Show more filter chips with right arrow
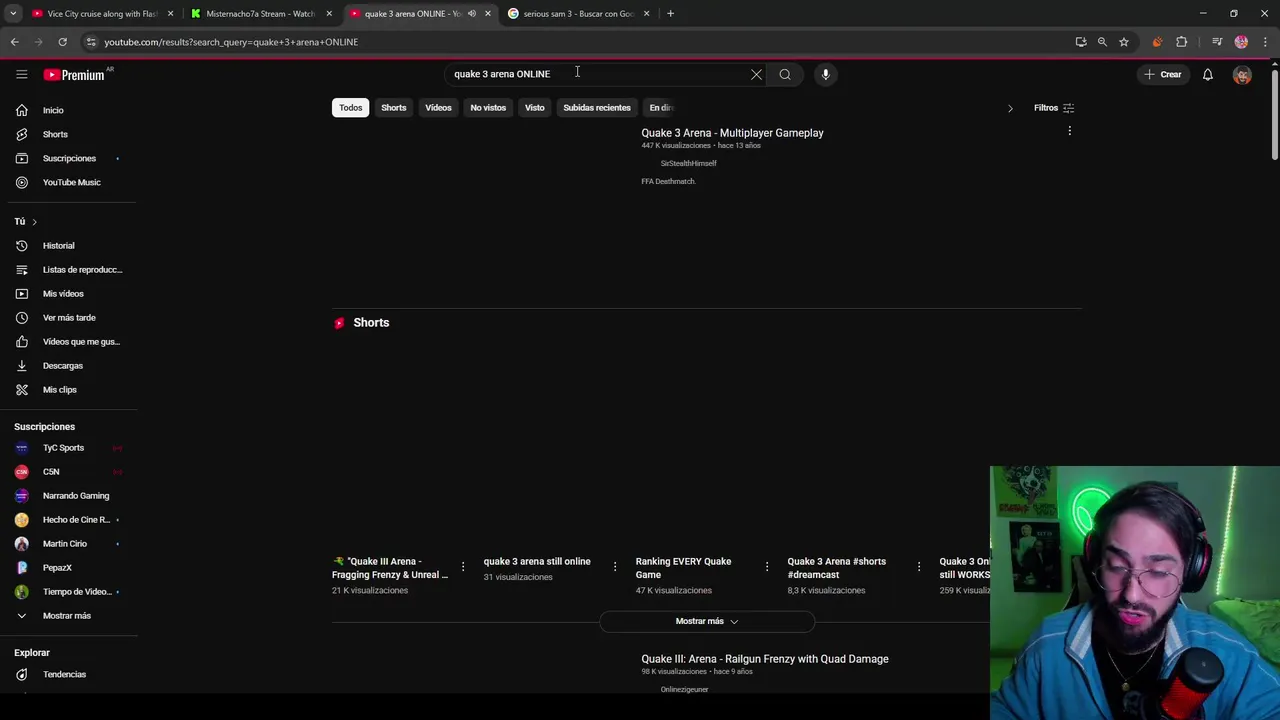 tap(1009, 108)
